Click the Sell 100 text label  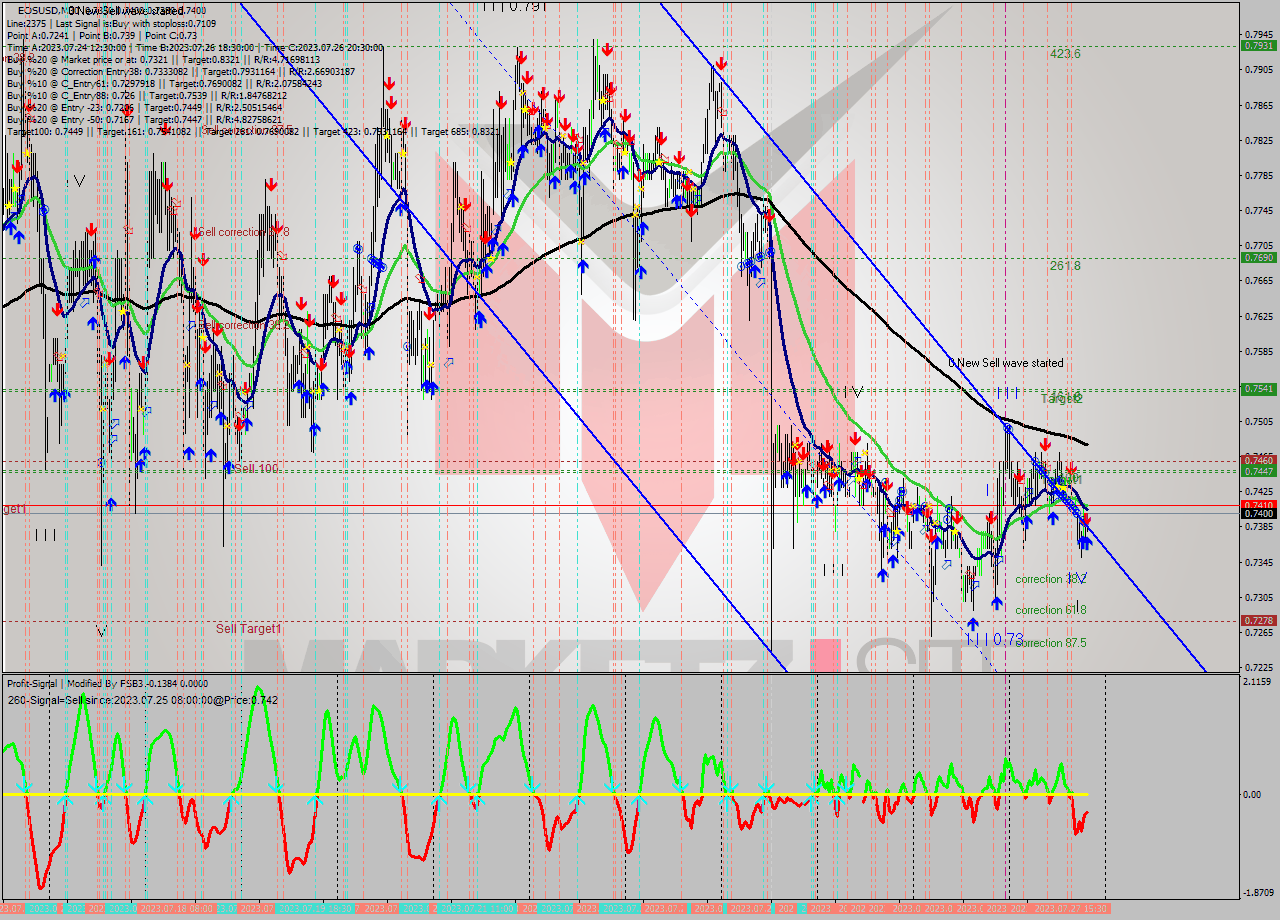[256, 467]
